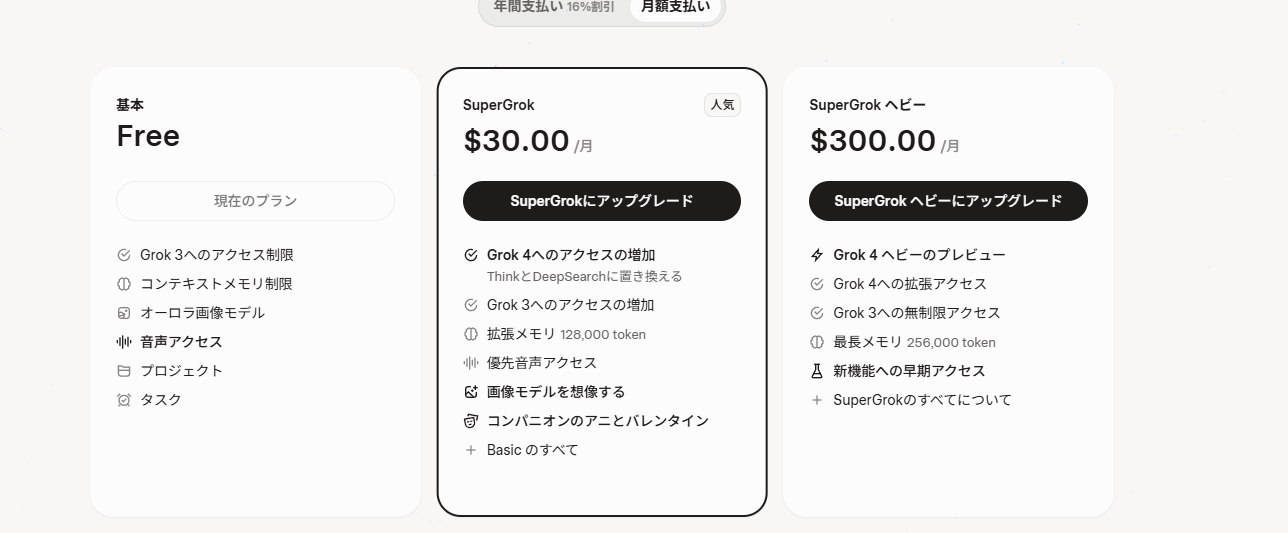Image resolution: width=1288 pixels, height=533 pixels.
Task: Expand the plus beside SuperGrokのすべてについて
Action: (817, 400)
